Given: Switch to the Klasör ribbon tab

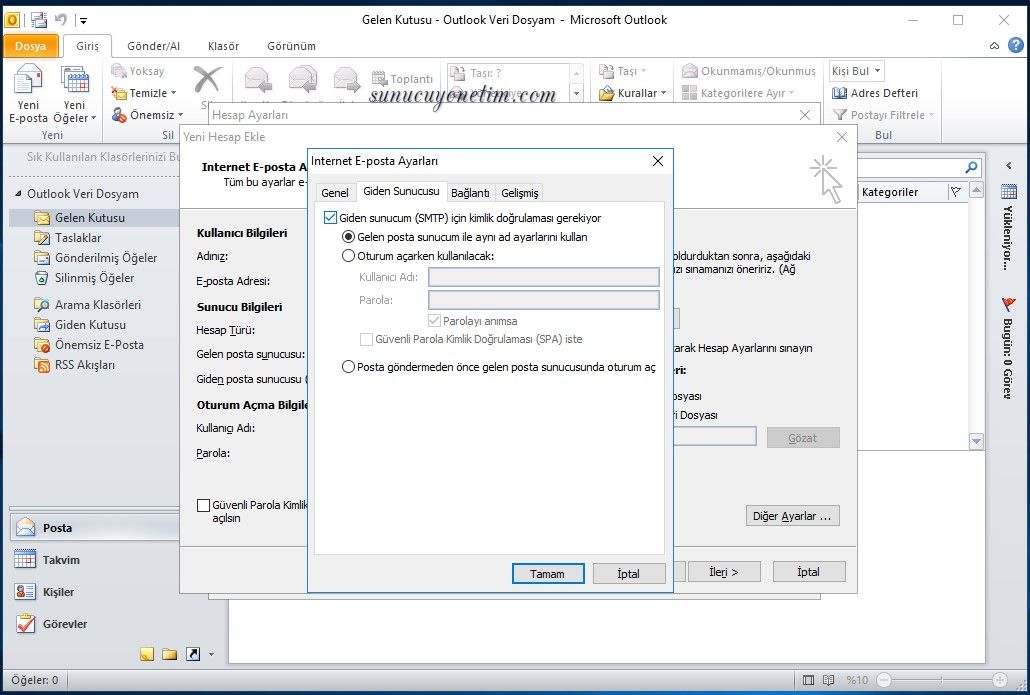Looking at the screenshot, I should [x=223, y=46].
